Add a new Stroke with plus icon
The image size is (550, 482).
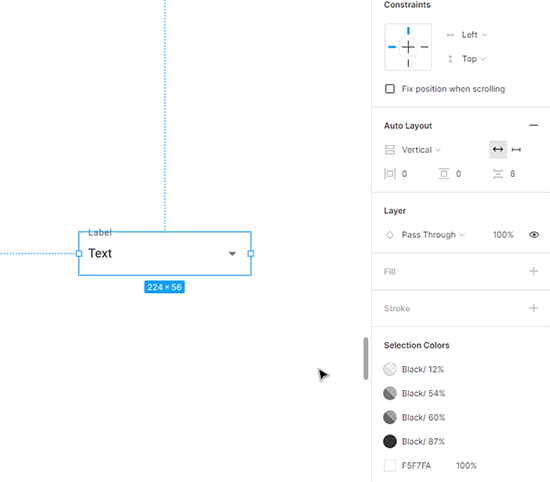point(534,308)
